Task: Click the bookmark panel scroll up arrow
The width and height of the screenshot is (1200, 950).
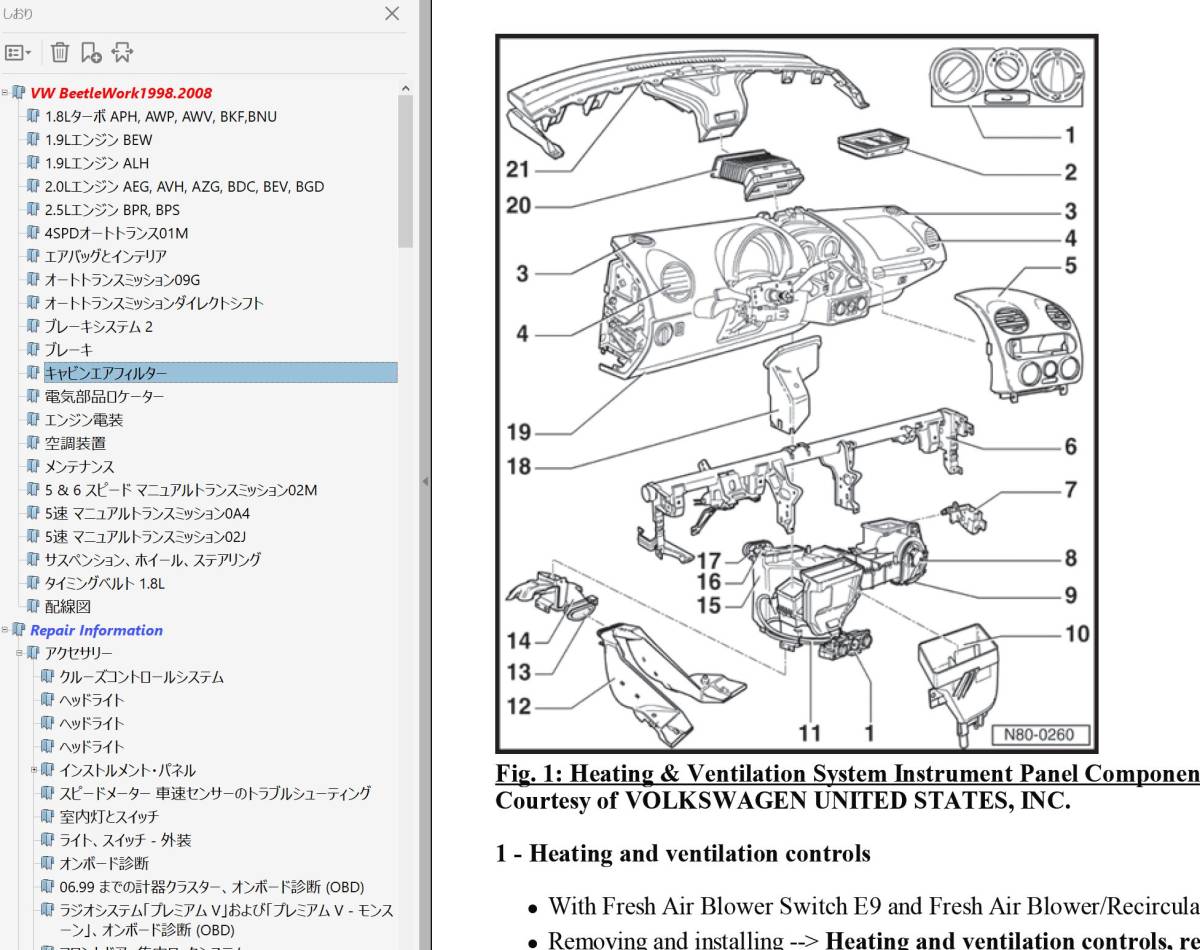Action: pyautogui.click(x=405, y=88)
